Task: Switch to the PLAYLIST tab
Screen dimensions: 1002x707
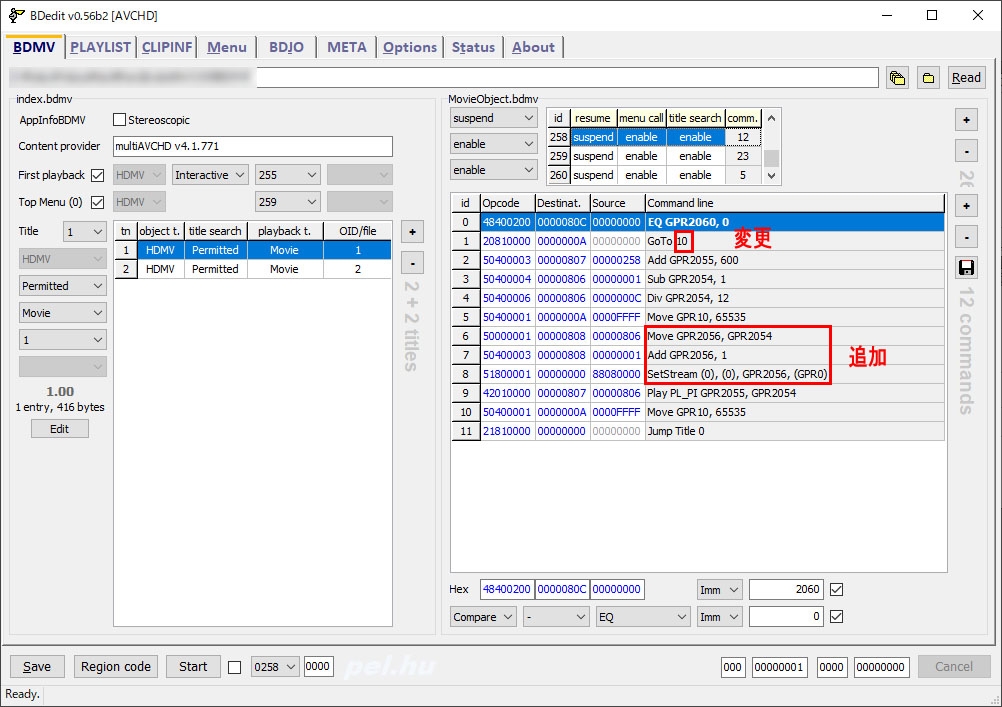Action: pyautogui.click(x=100, y=47)
